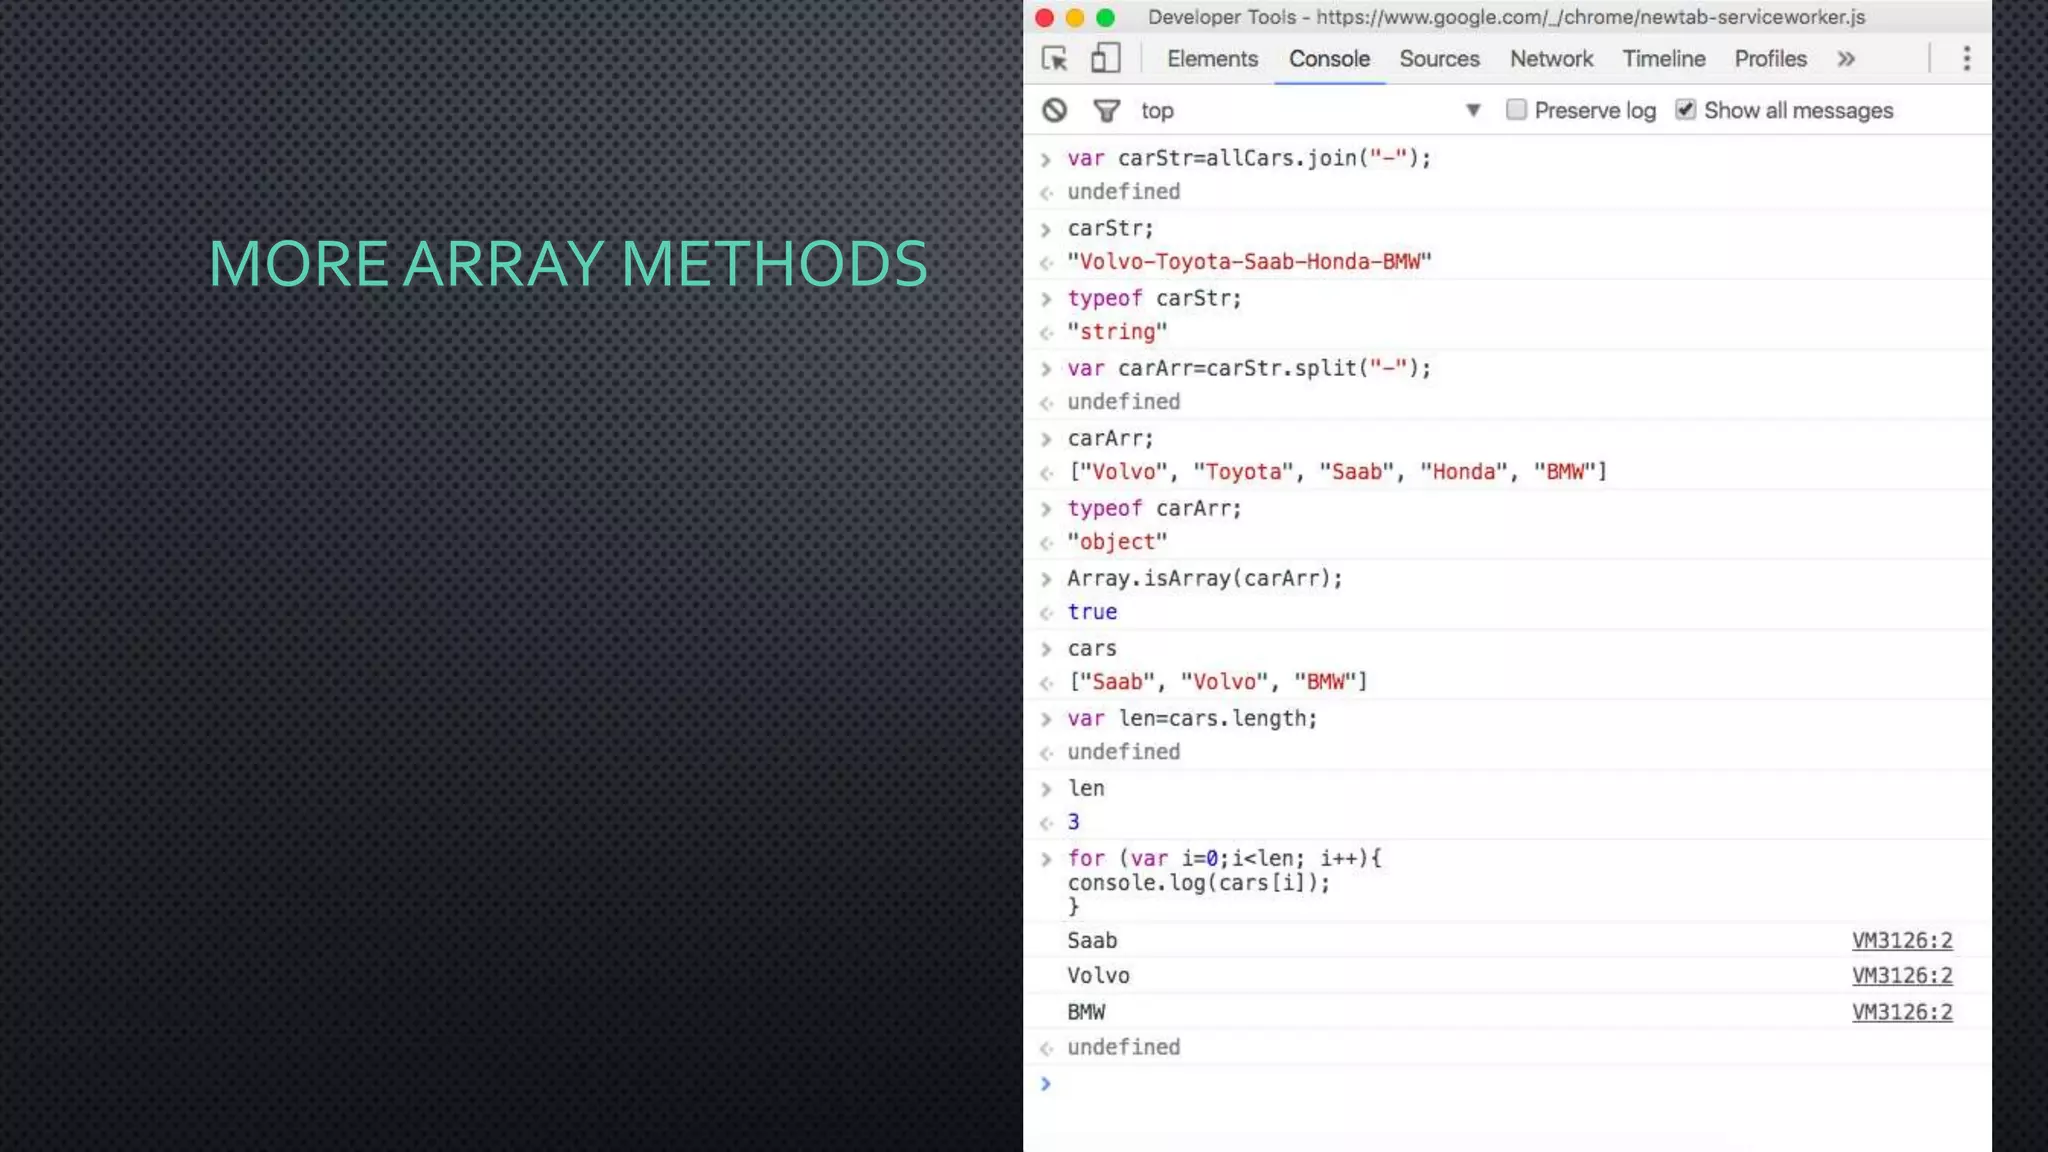Select the cars command entry
This screenshot has height=1152, width=2048.
pos(1091,648)
